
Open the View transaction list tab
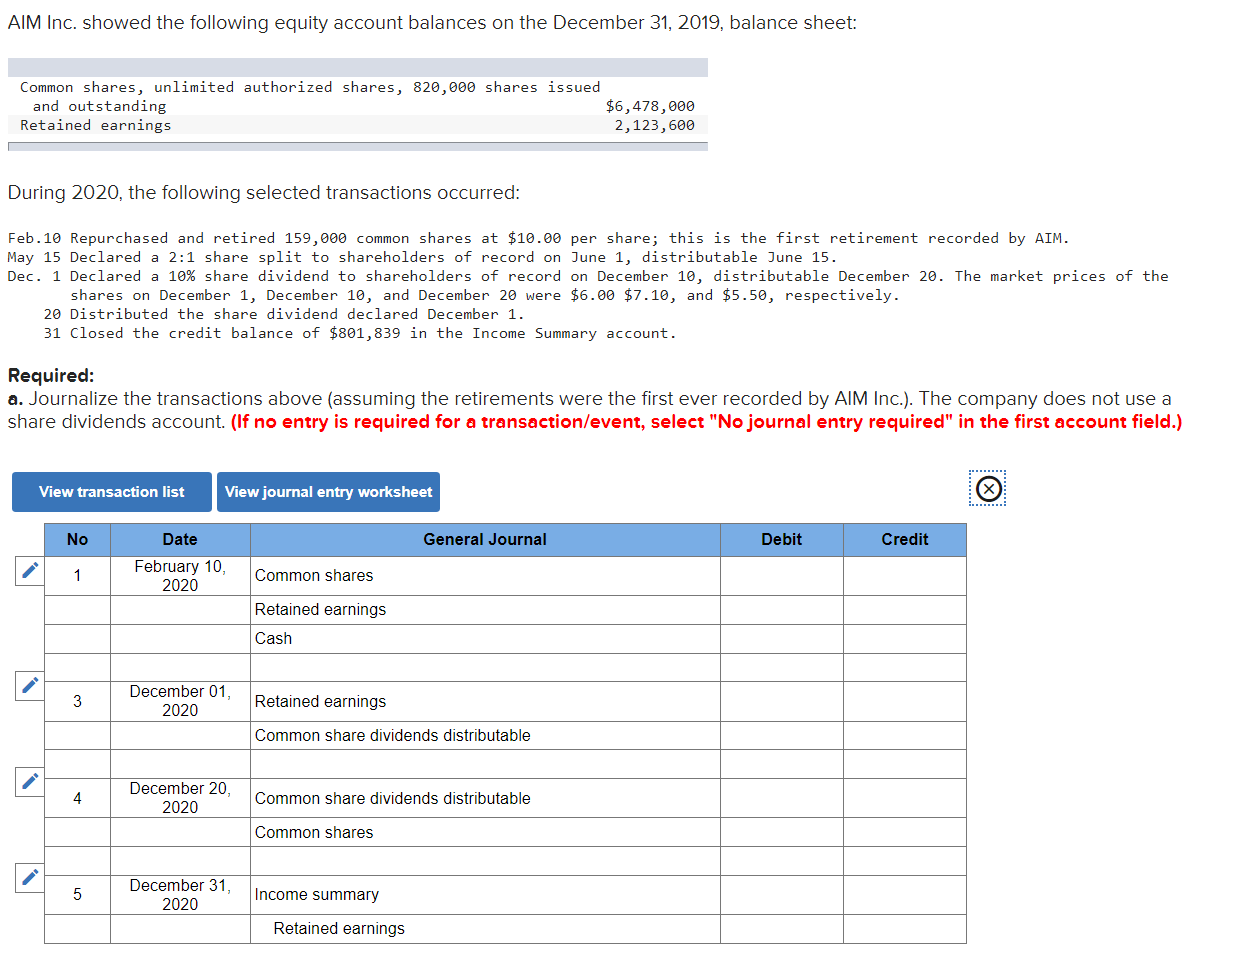[112, 492]
